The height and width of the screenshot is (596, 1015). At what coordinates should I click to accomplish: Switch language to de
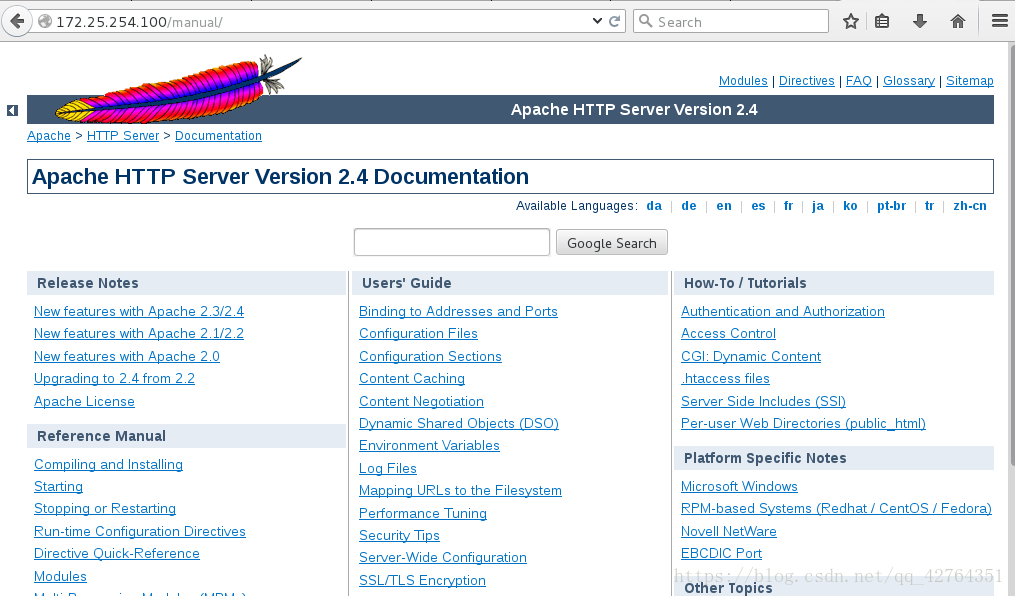tap(689, 206)
